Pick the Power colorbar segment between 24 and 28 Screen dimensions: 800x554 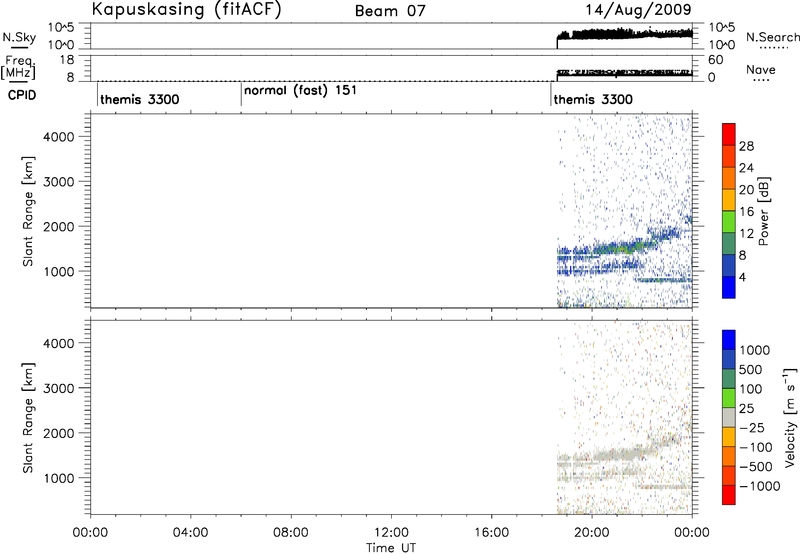(x=729, y=157)
